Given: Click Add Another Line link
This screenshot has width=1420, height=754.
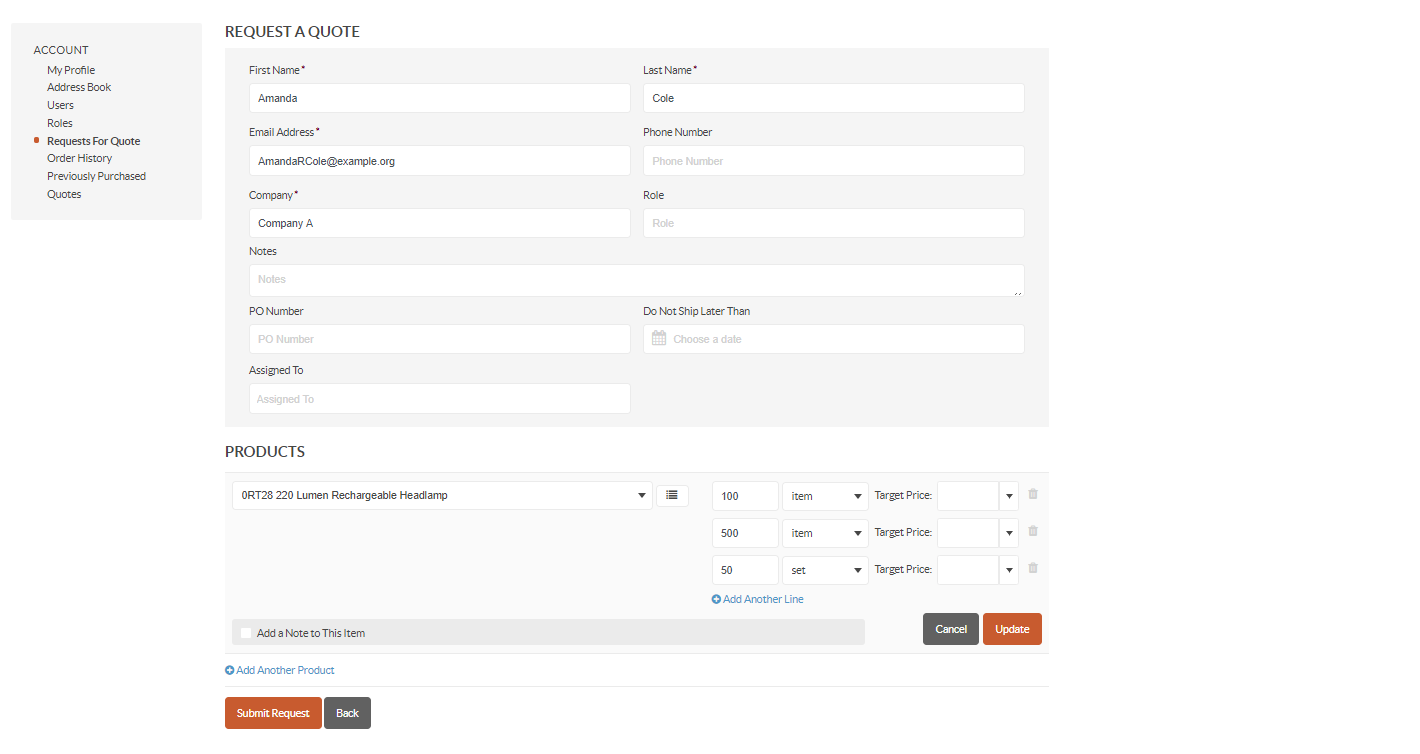Looking at the screenshot, I should click(x=758, y=599).
